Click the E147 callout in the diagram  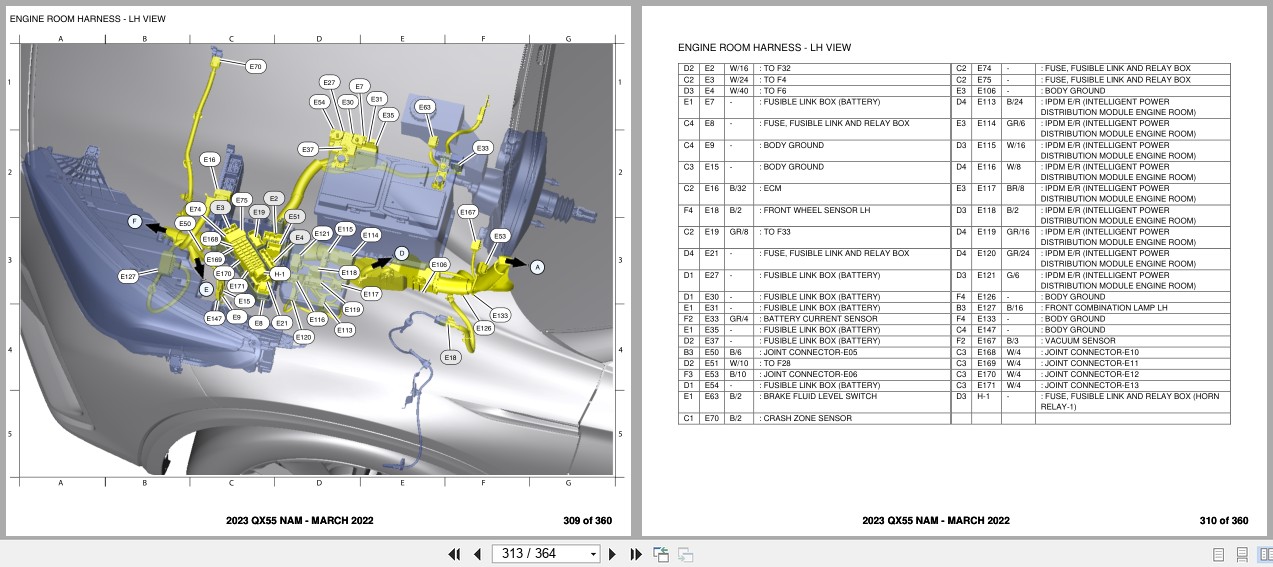(x=214, y=318)
